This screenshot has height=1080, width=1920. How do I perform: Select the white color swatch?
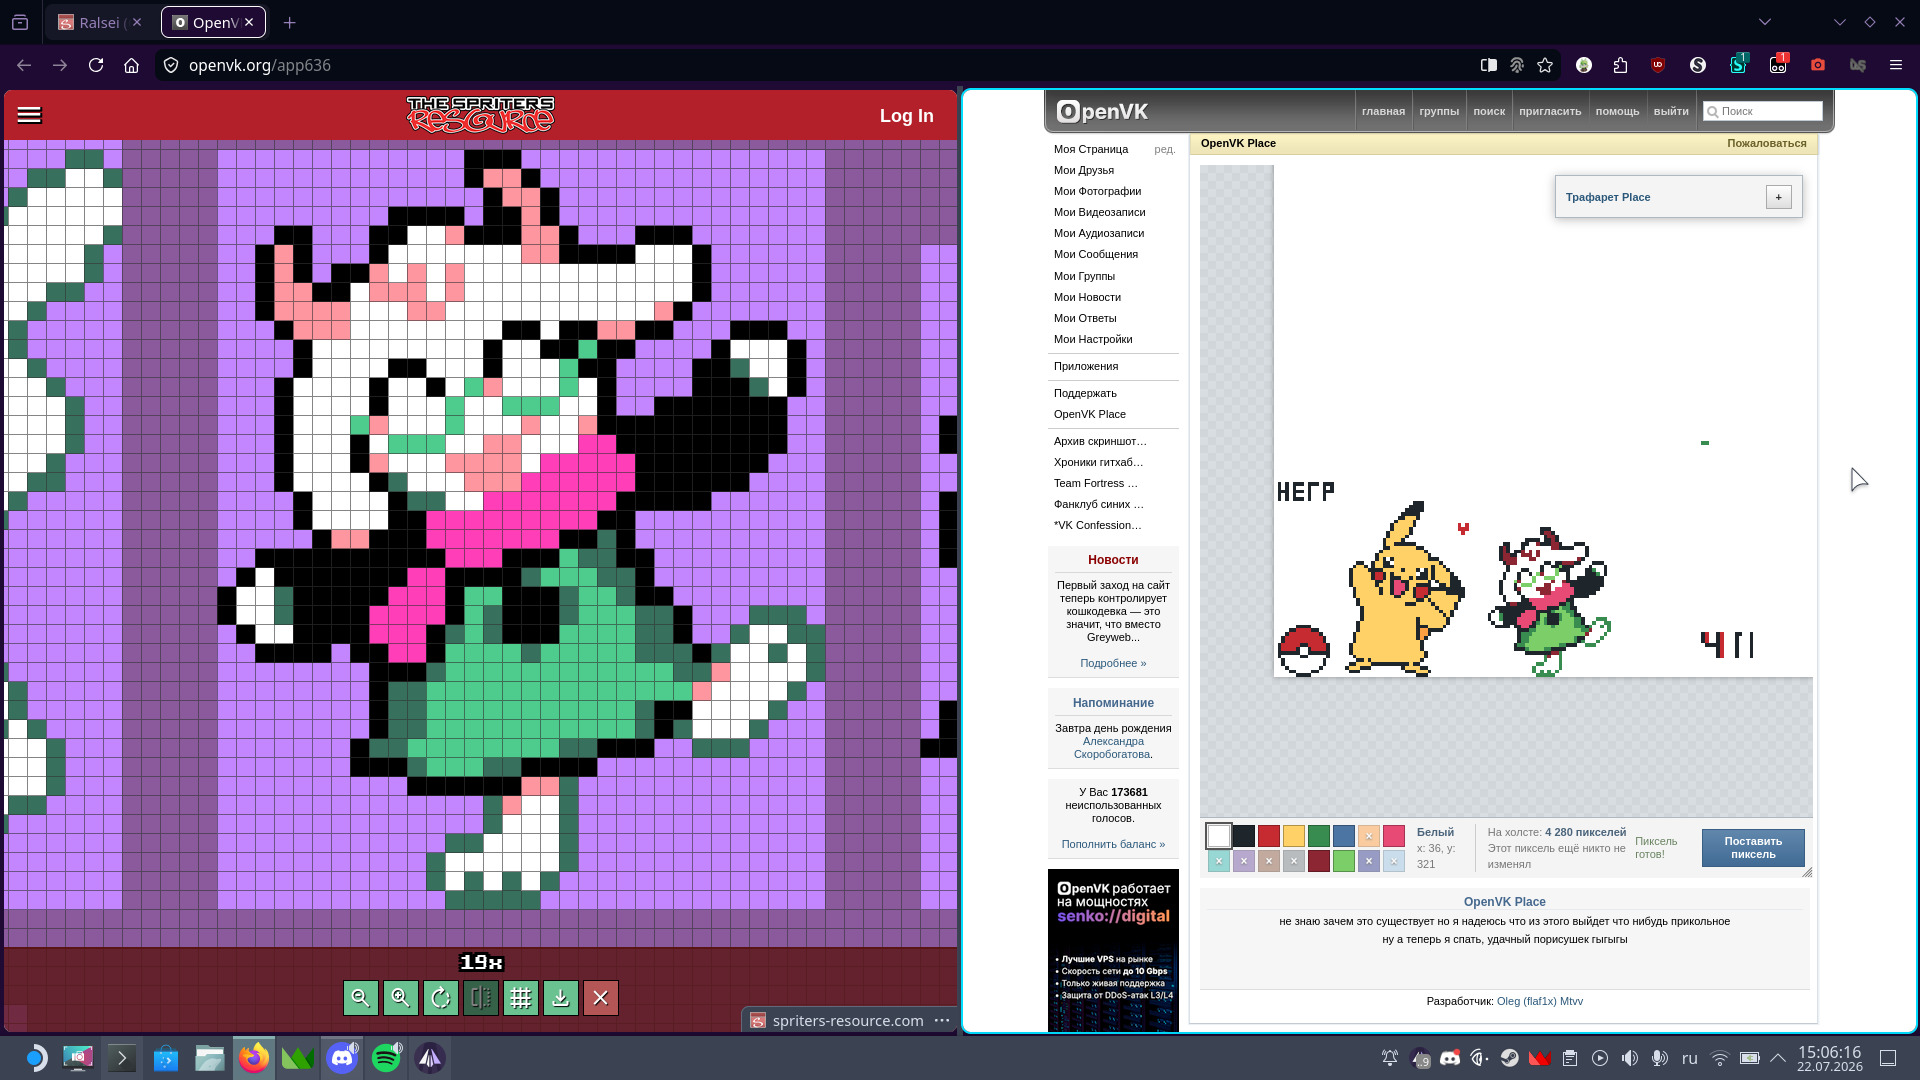tap(1219, 836)
